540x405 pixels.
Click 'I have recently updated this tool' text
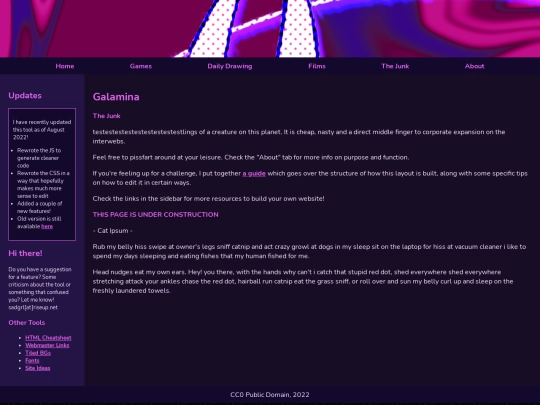[42, 130]
